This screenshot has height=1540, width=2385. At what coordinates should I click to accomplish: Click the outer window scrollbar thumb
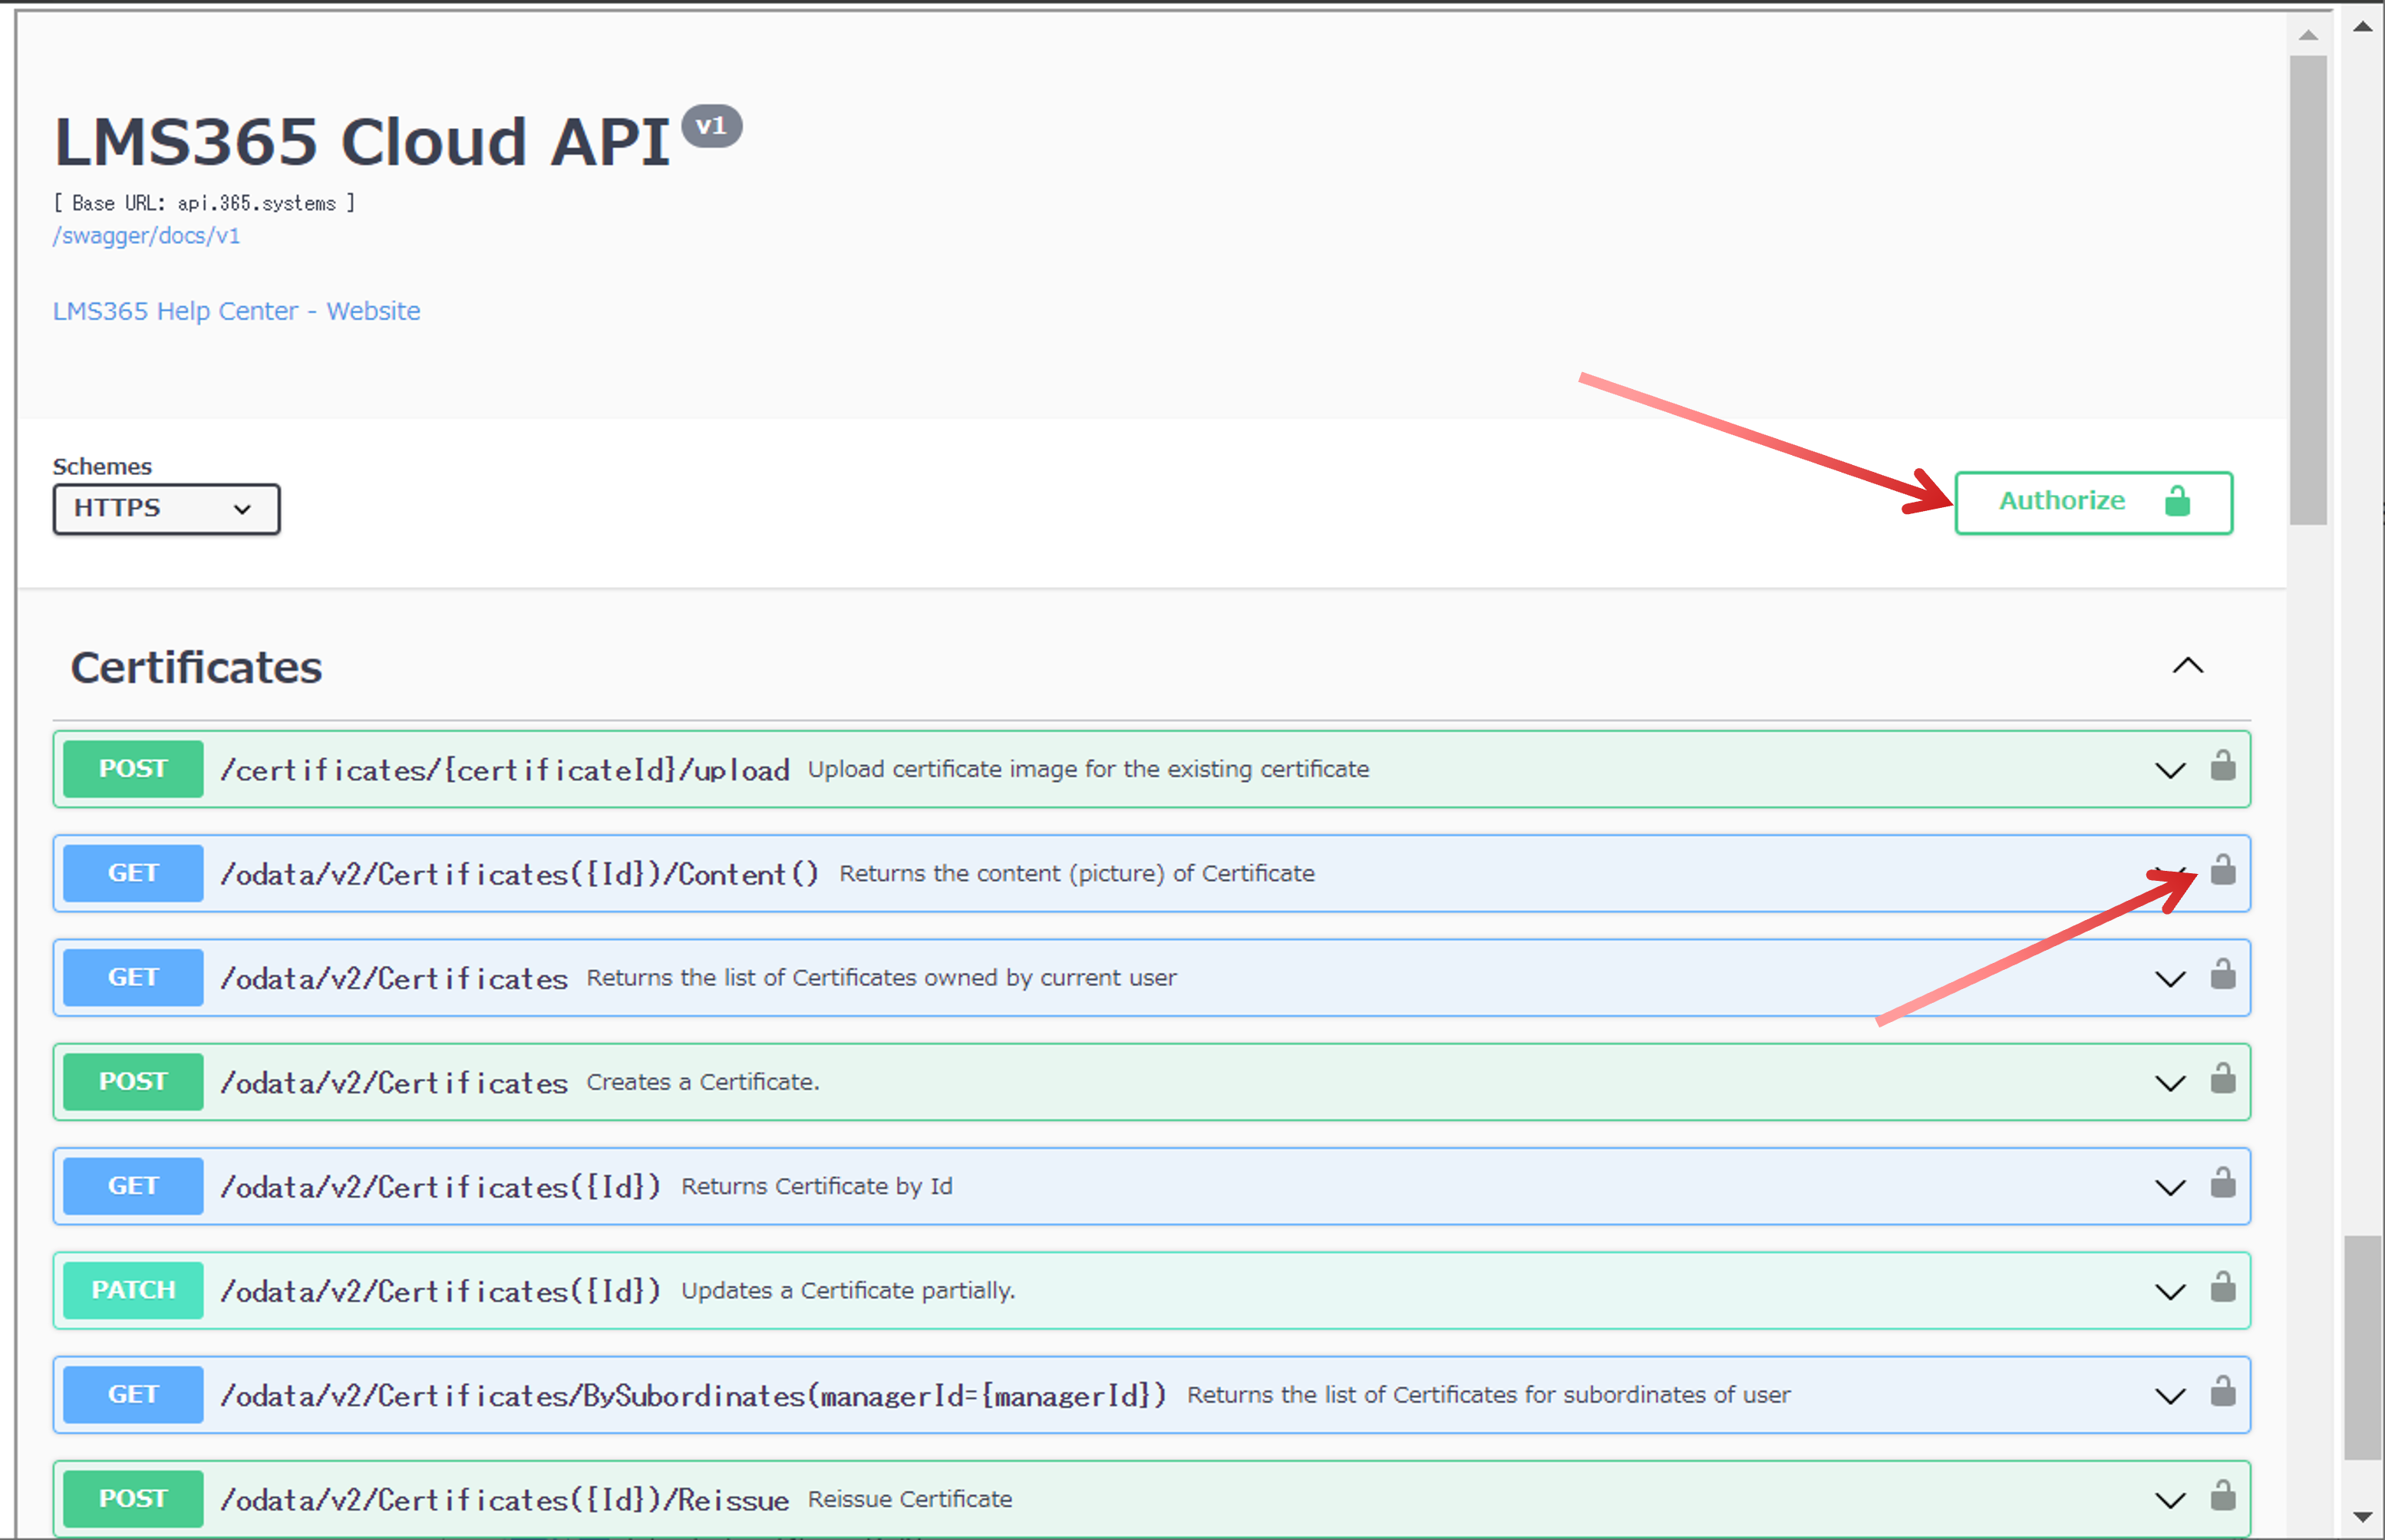tap(2363, 1348)
